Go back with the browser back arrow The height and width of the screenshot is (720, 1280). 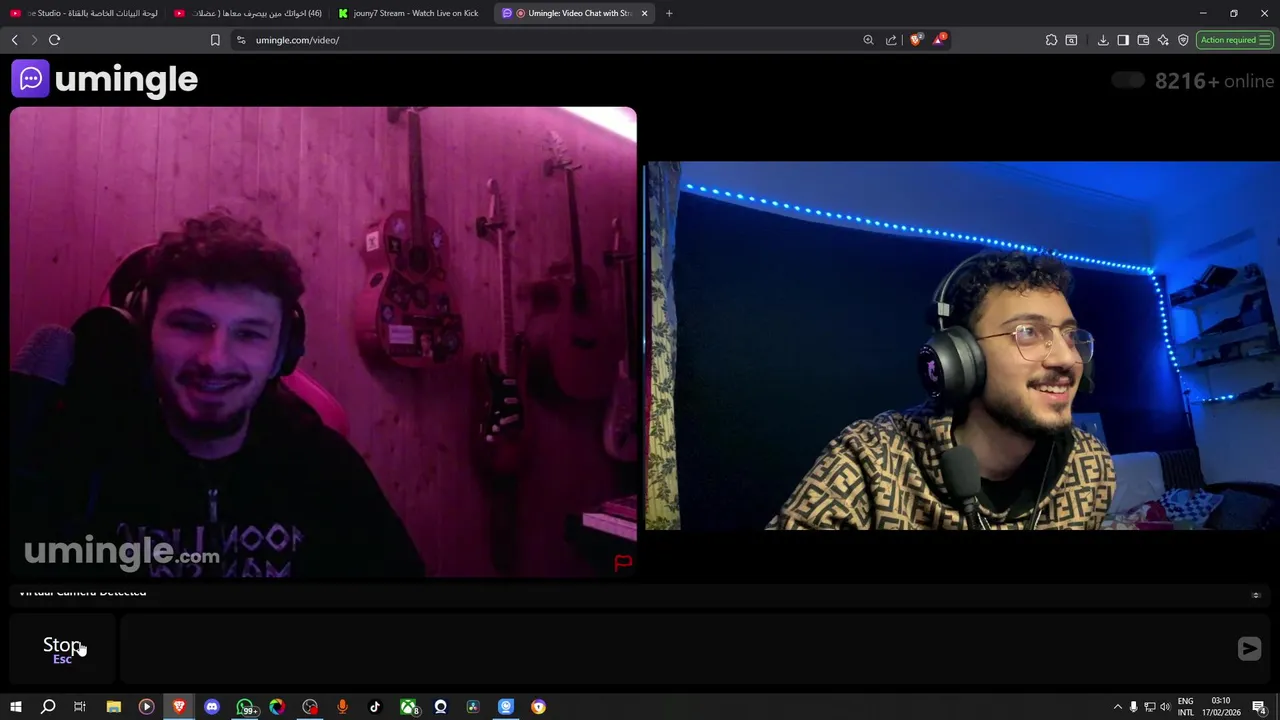tap(14, 40)
